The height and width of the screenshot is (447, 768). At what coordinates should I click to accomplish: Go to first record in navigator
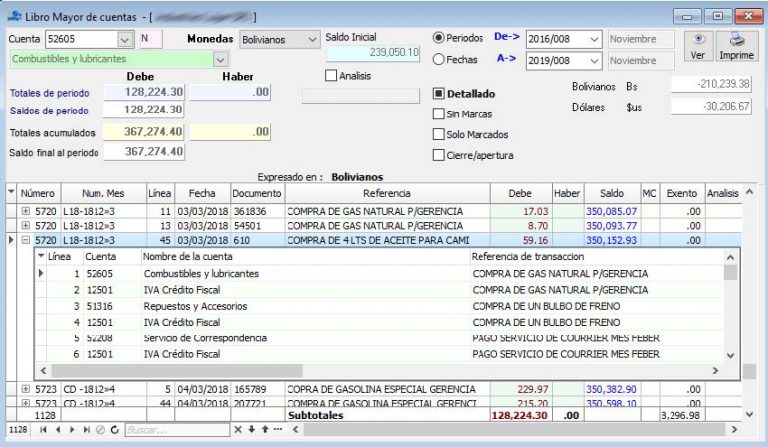[43, 429]
